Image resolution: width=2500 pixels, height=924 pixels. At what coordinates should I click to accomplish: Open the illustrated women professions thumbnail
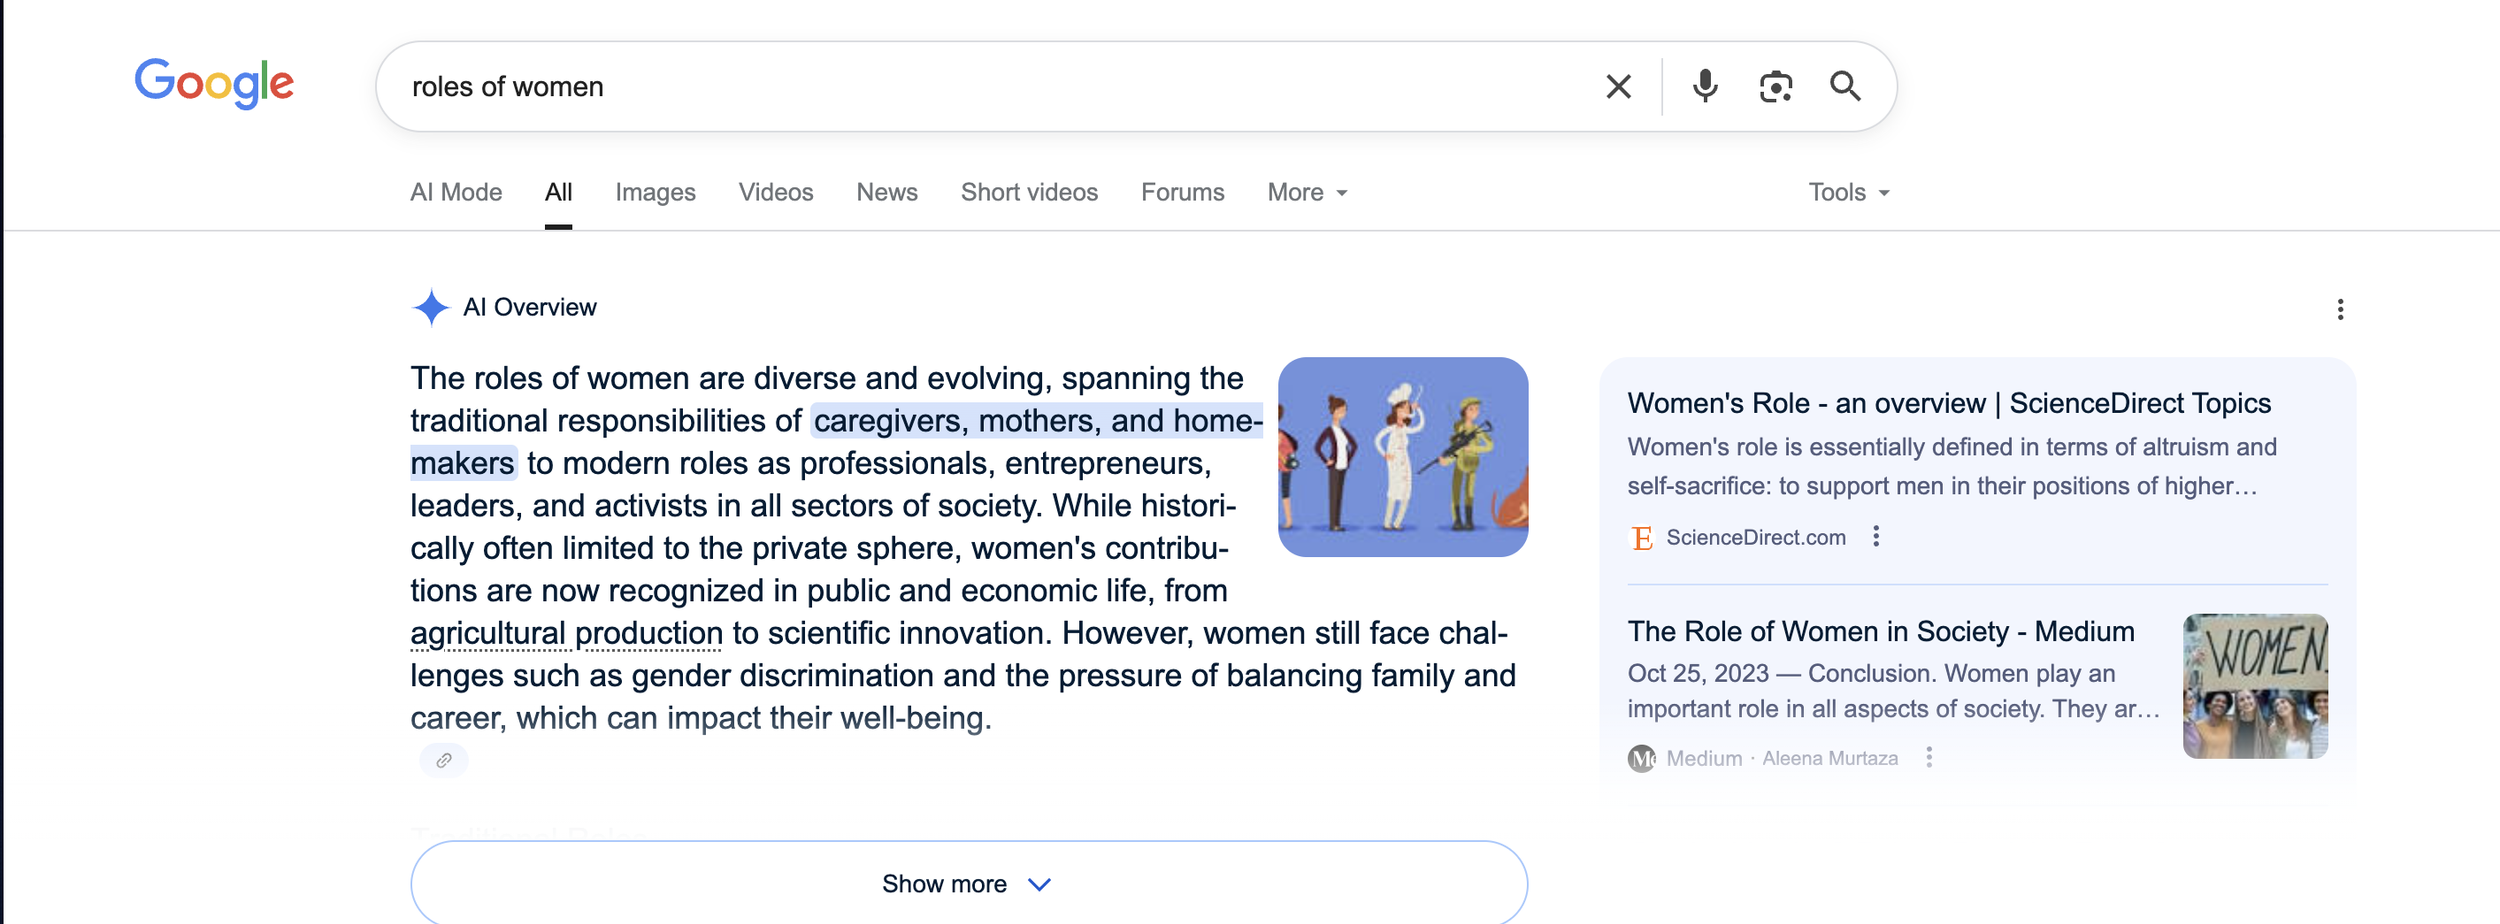(1402, 457)
